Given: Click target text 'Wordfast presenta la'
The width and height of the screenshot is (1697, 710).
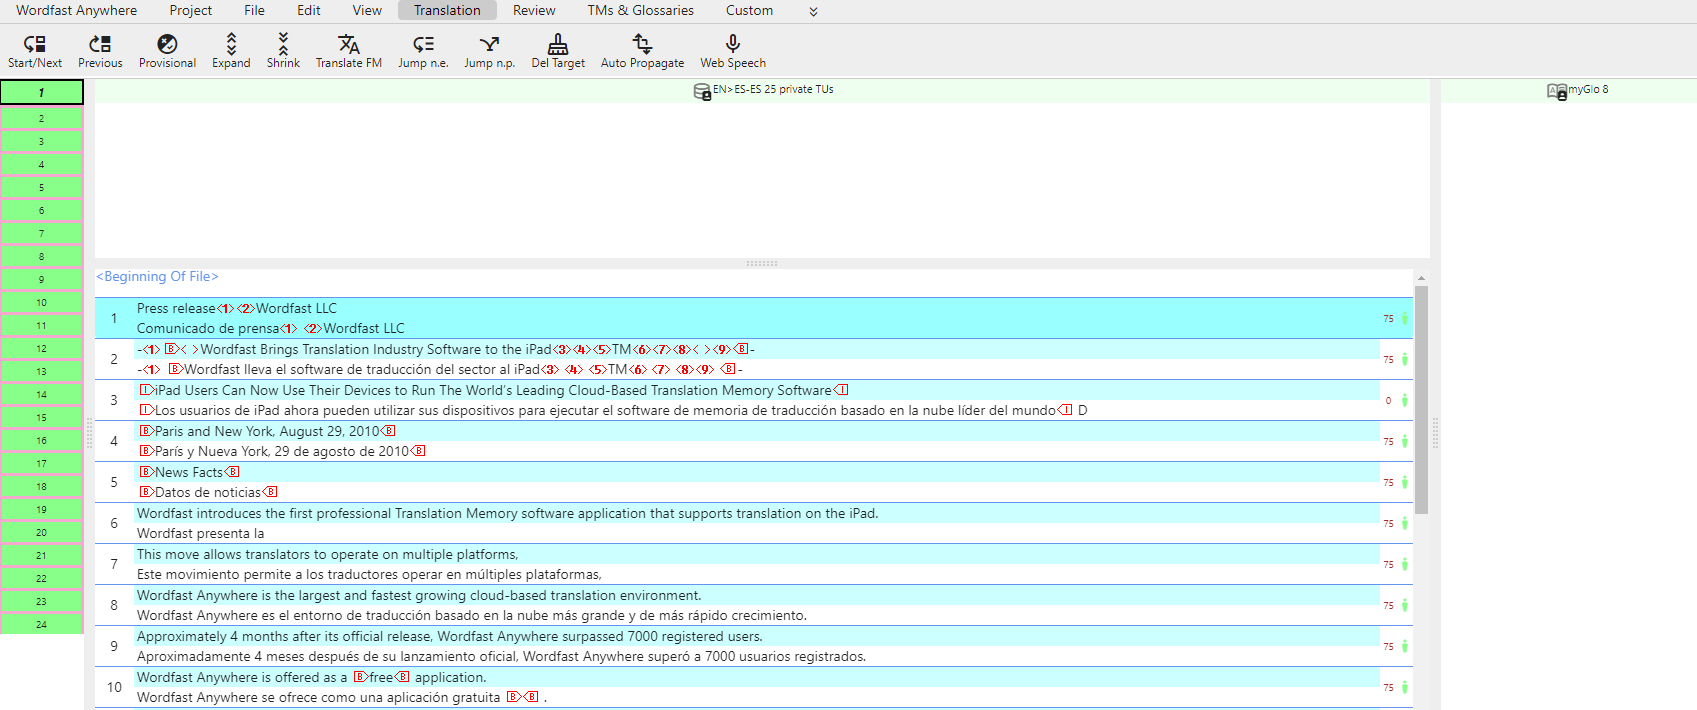Looking at the screenshot, I should 201,533.
